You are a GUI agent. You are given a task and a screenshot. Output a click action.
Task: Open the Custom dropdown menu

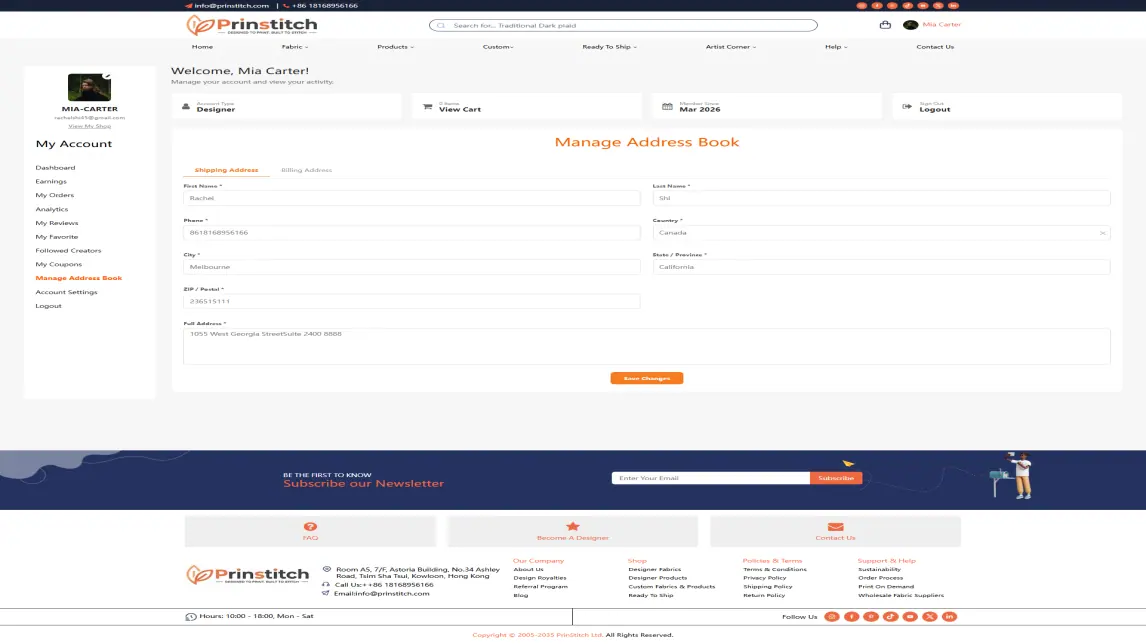[498, 47]
